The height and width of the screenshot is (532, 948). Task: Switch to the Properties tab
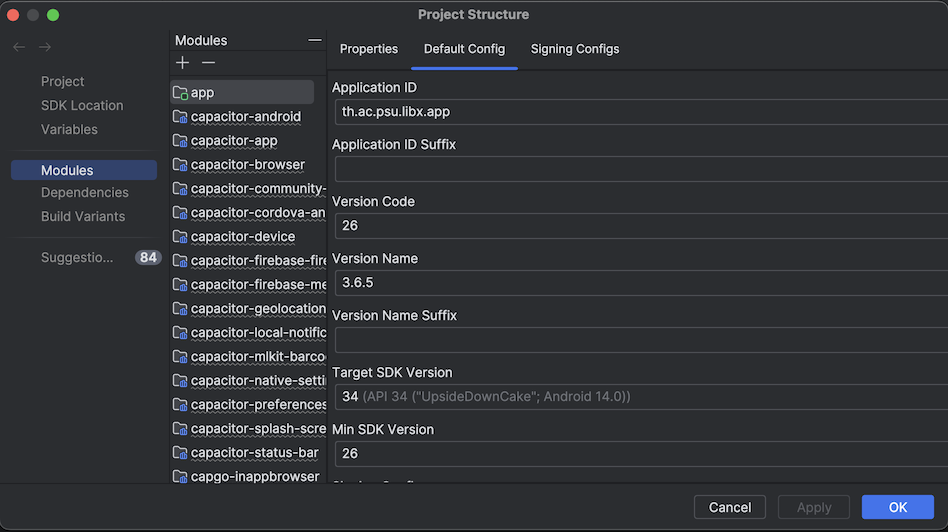369,49
